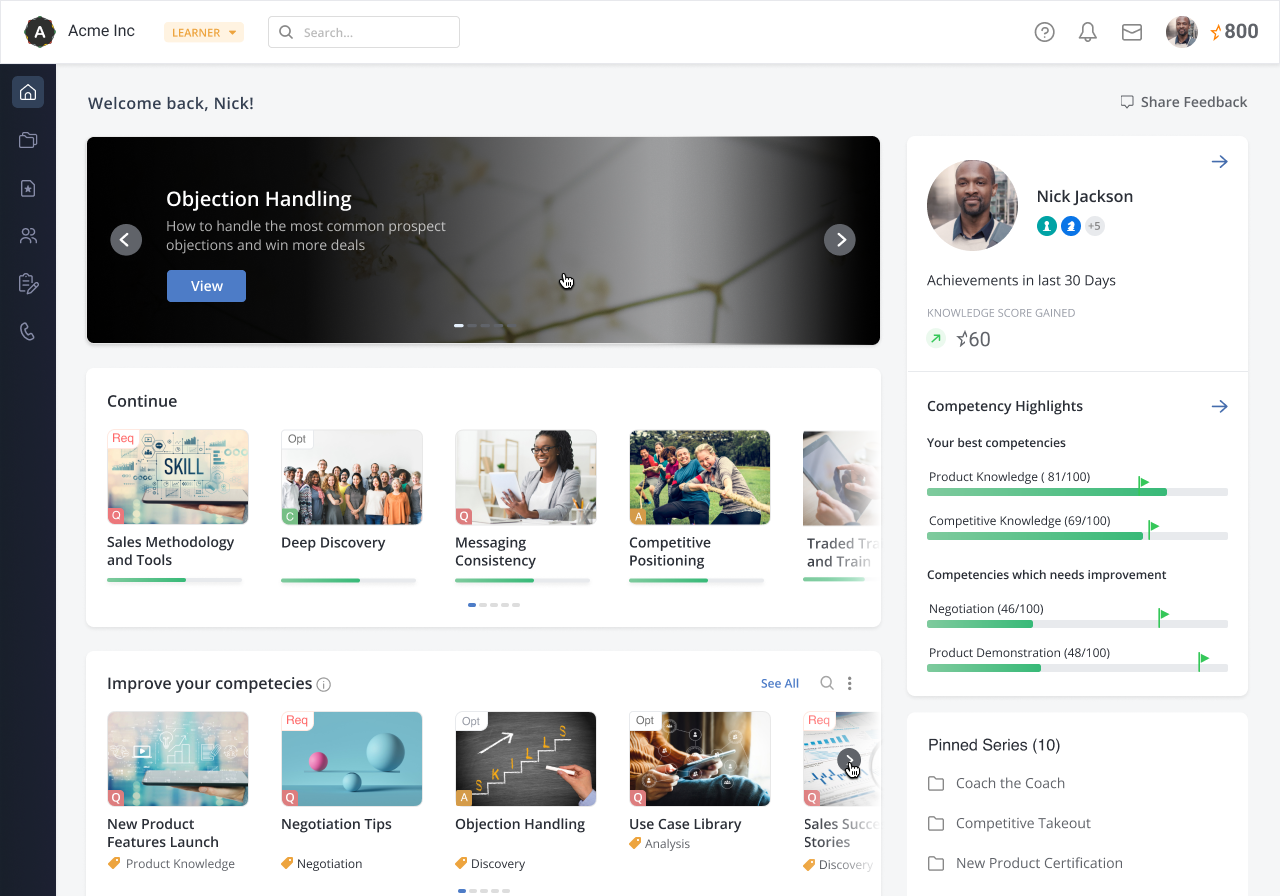Click the people community icon in sidebar

pos(27,235)
